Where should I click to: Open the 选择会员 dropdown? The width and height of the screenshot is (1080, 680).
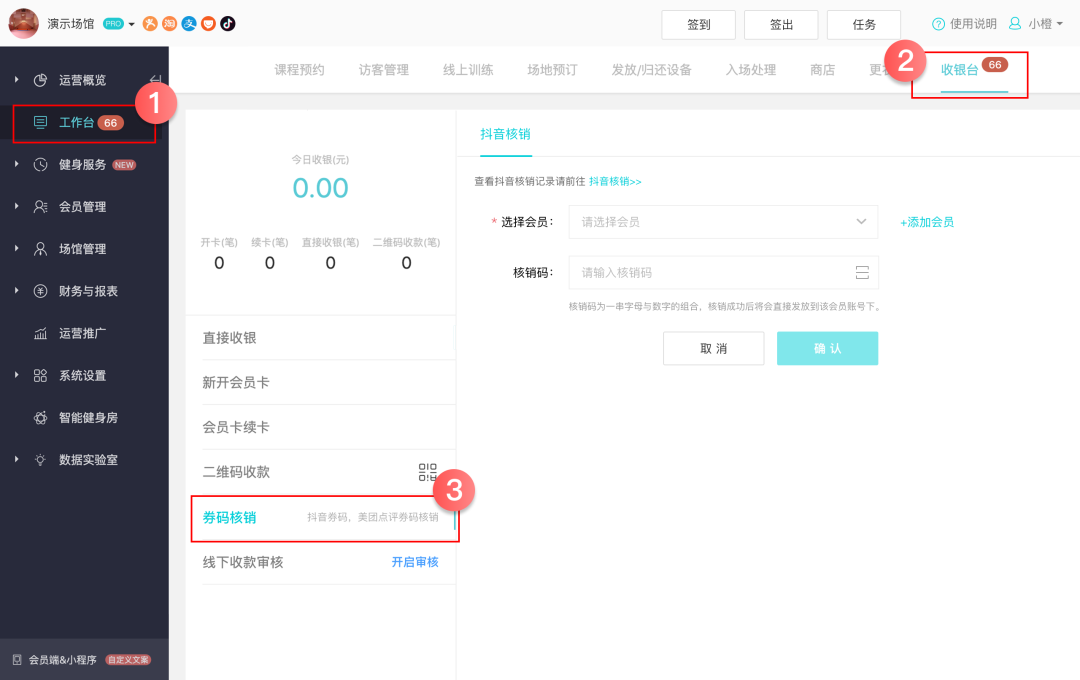[x=722, y=222]
